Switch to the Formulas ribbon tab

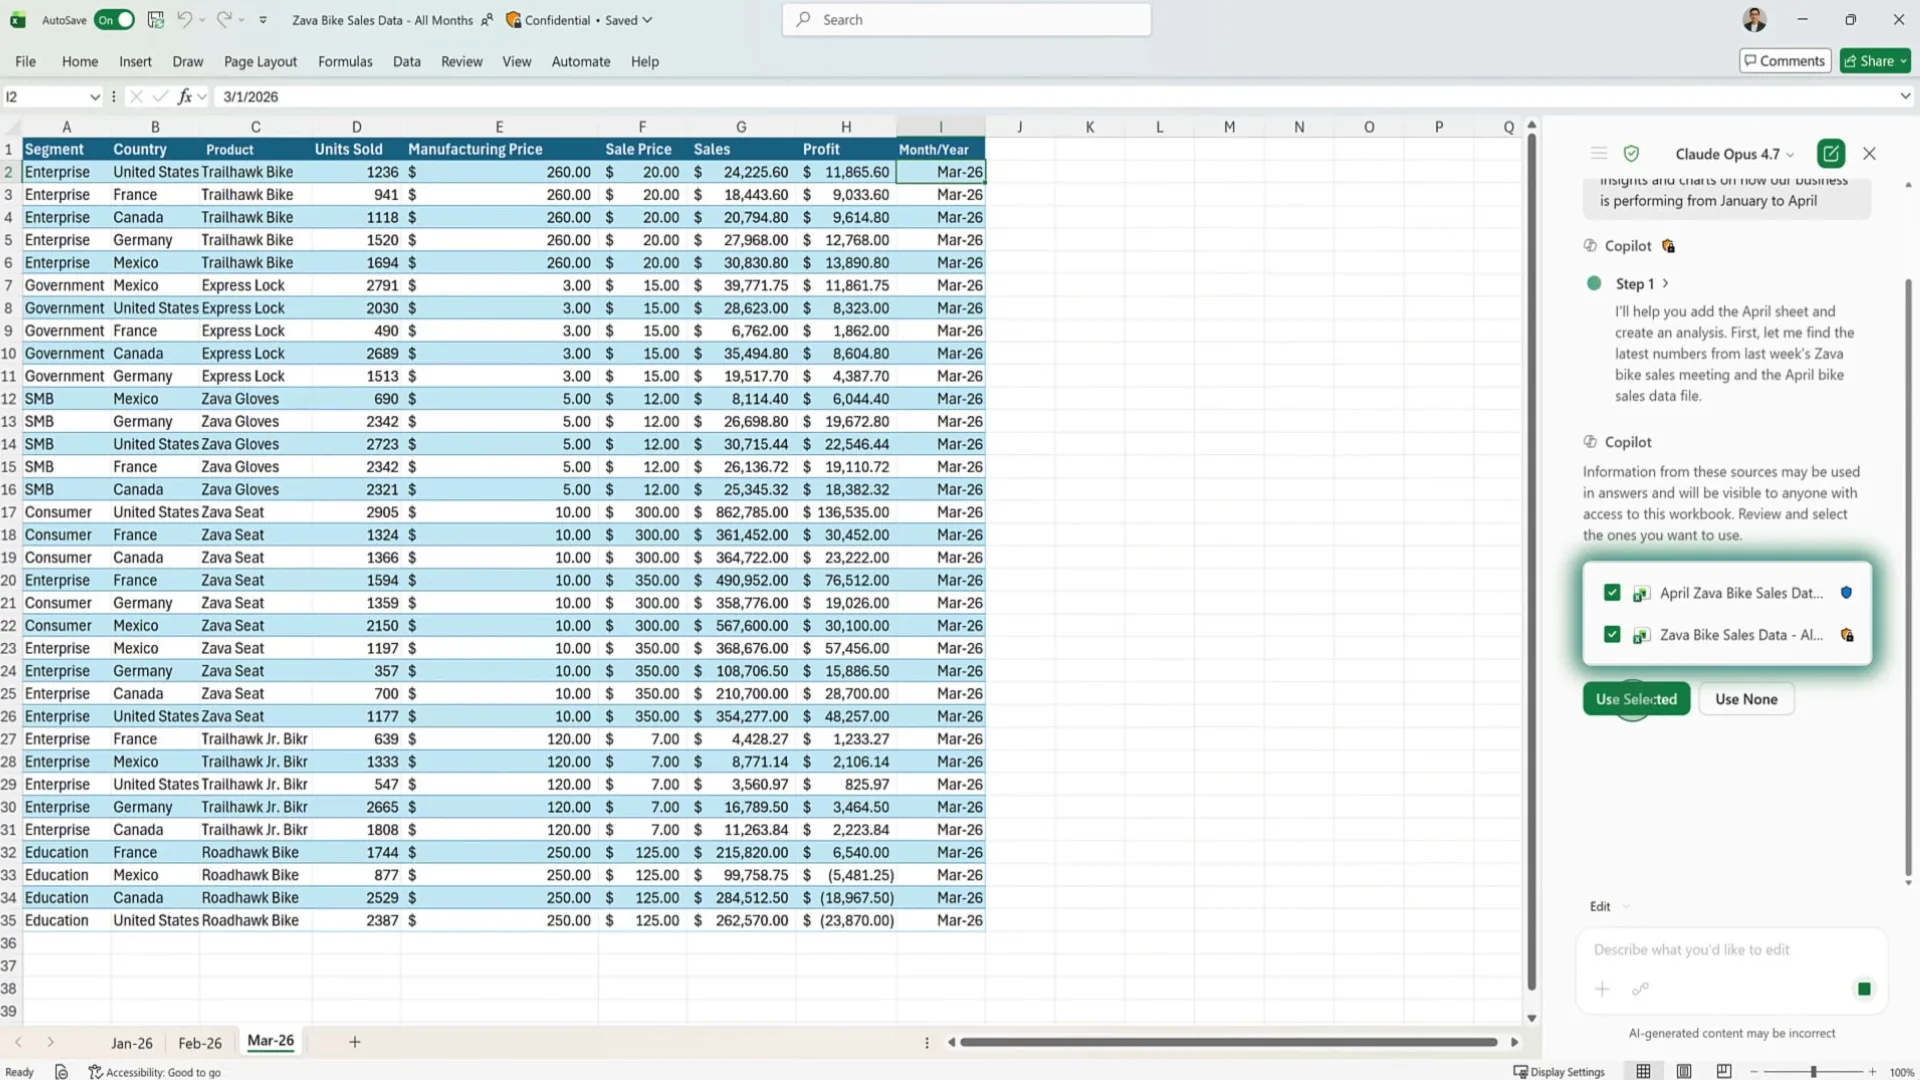coord(344,61)
